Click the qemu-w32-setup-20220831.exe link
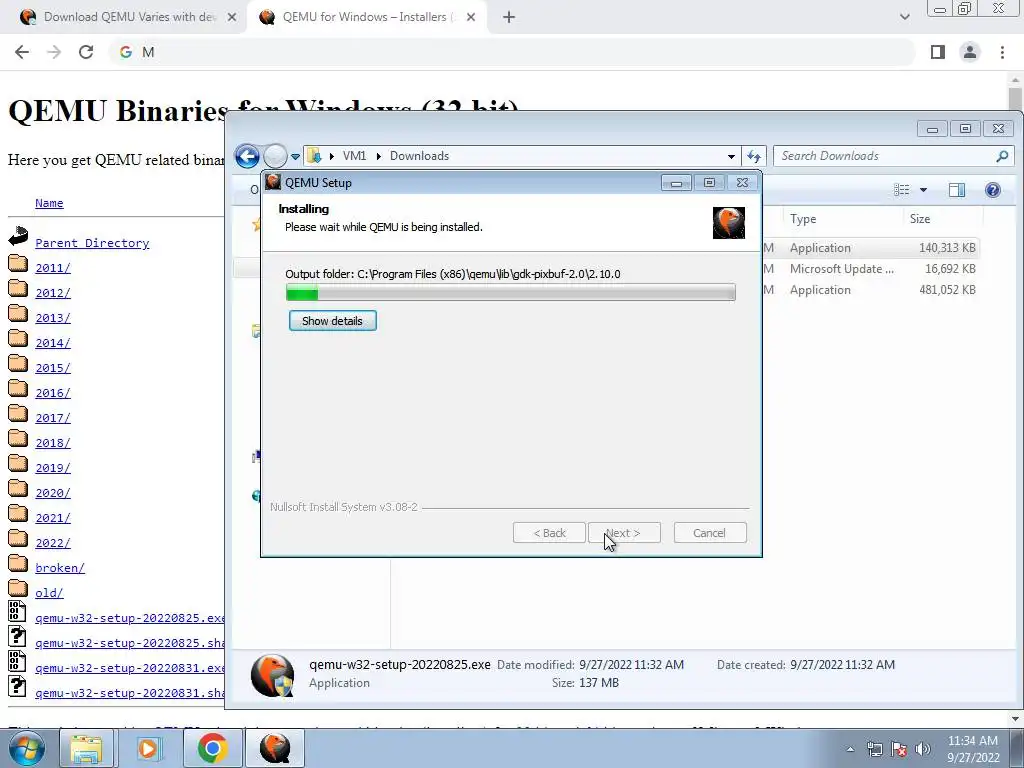The height and width of the screenshot is (768, 1024). (129, 668)
